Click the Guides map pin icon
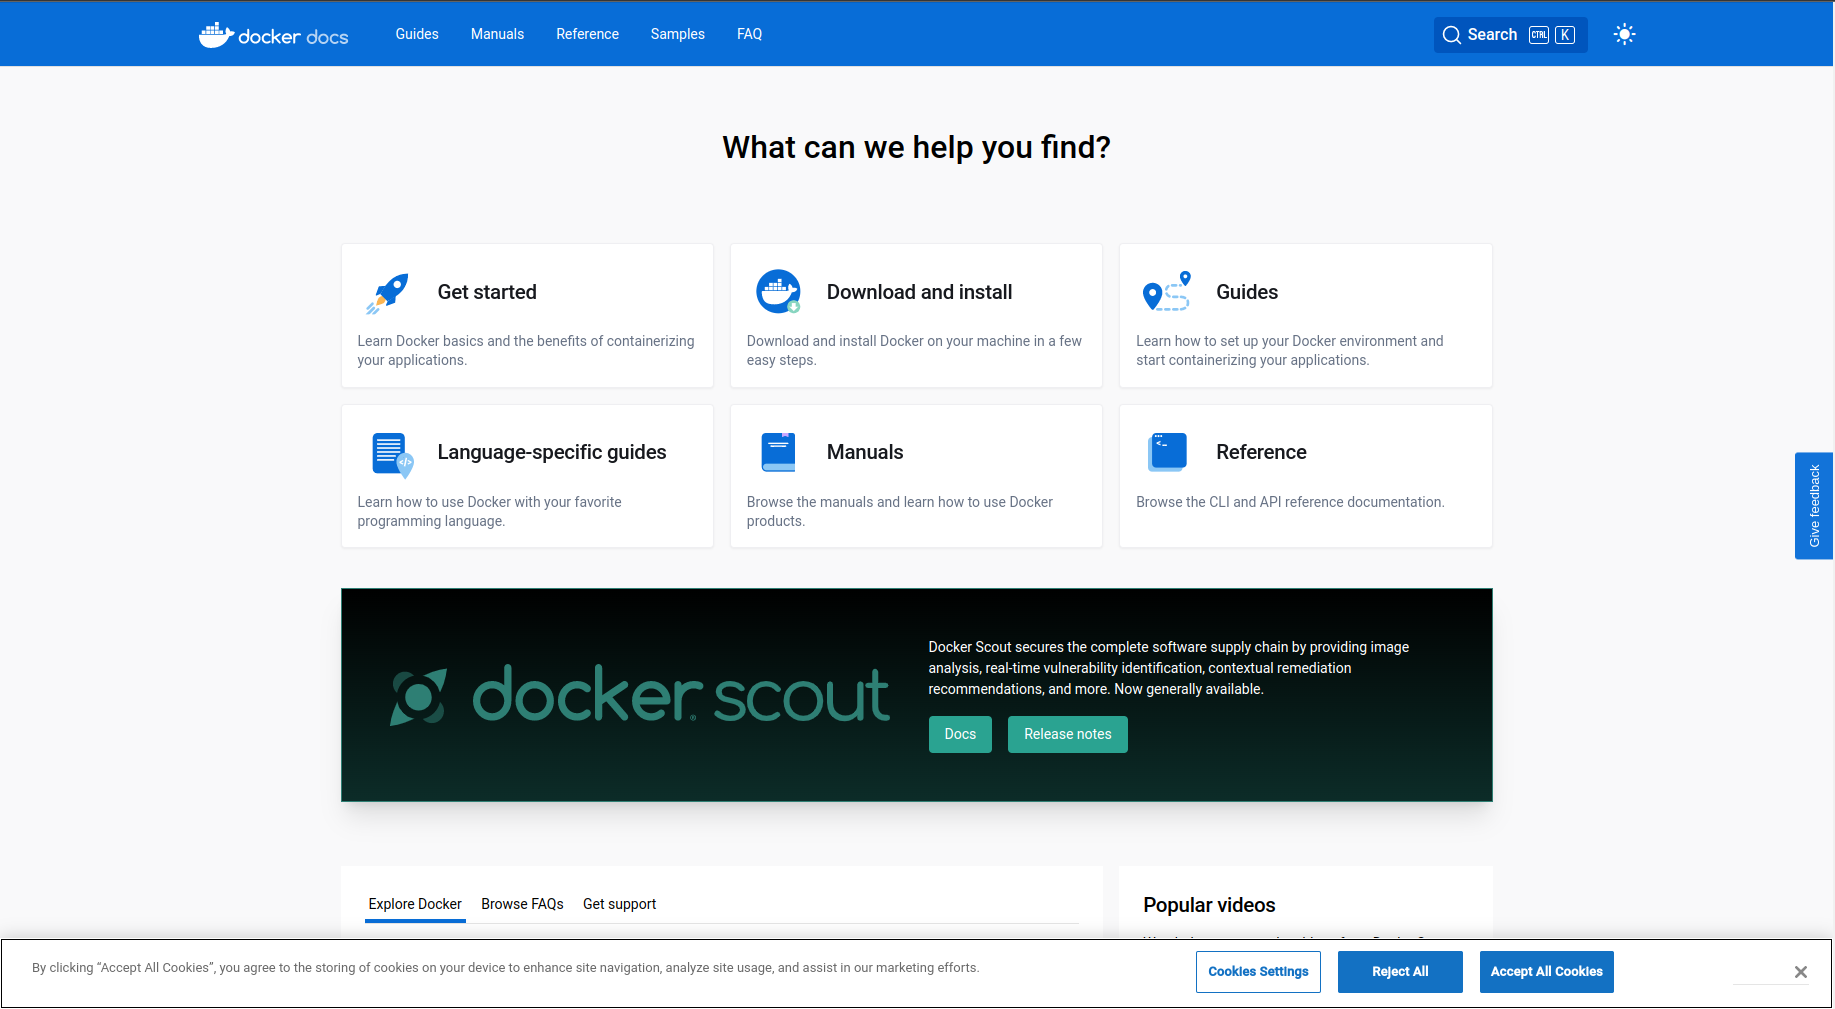Image resolution: width=1835 pixels, height=1009 pixels. pyautogui.click(x=1167, y=291)
